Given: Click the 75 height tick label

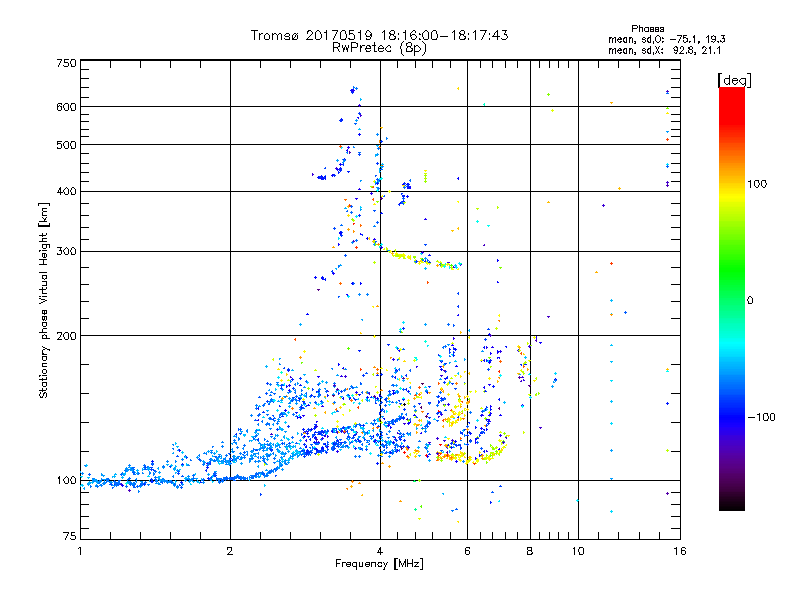Looking at the screenshot, I should 70,536.
